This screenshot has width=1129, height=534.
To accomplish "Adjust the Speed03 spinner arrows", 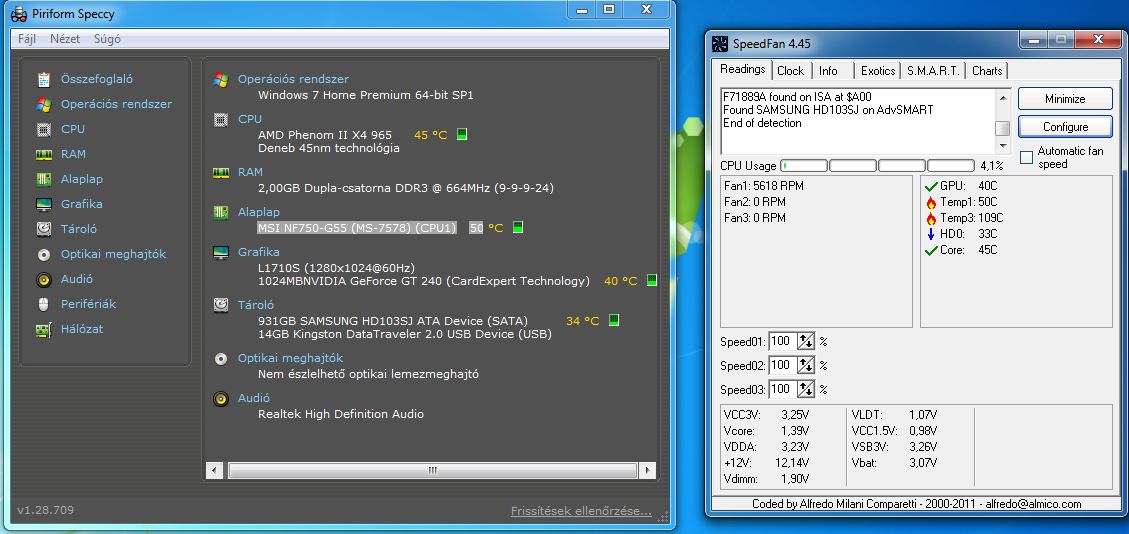I will (806, 389).
